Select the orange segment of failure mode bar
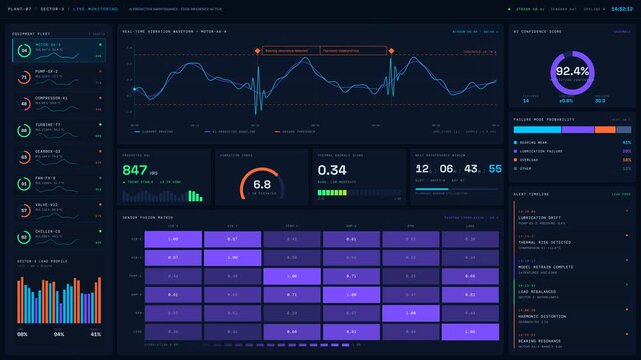 [605, 130]
